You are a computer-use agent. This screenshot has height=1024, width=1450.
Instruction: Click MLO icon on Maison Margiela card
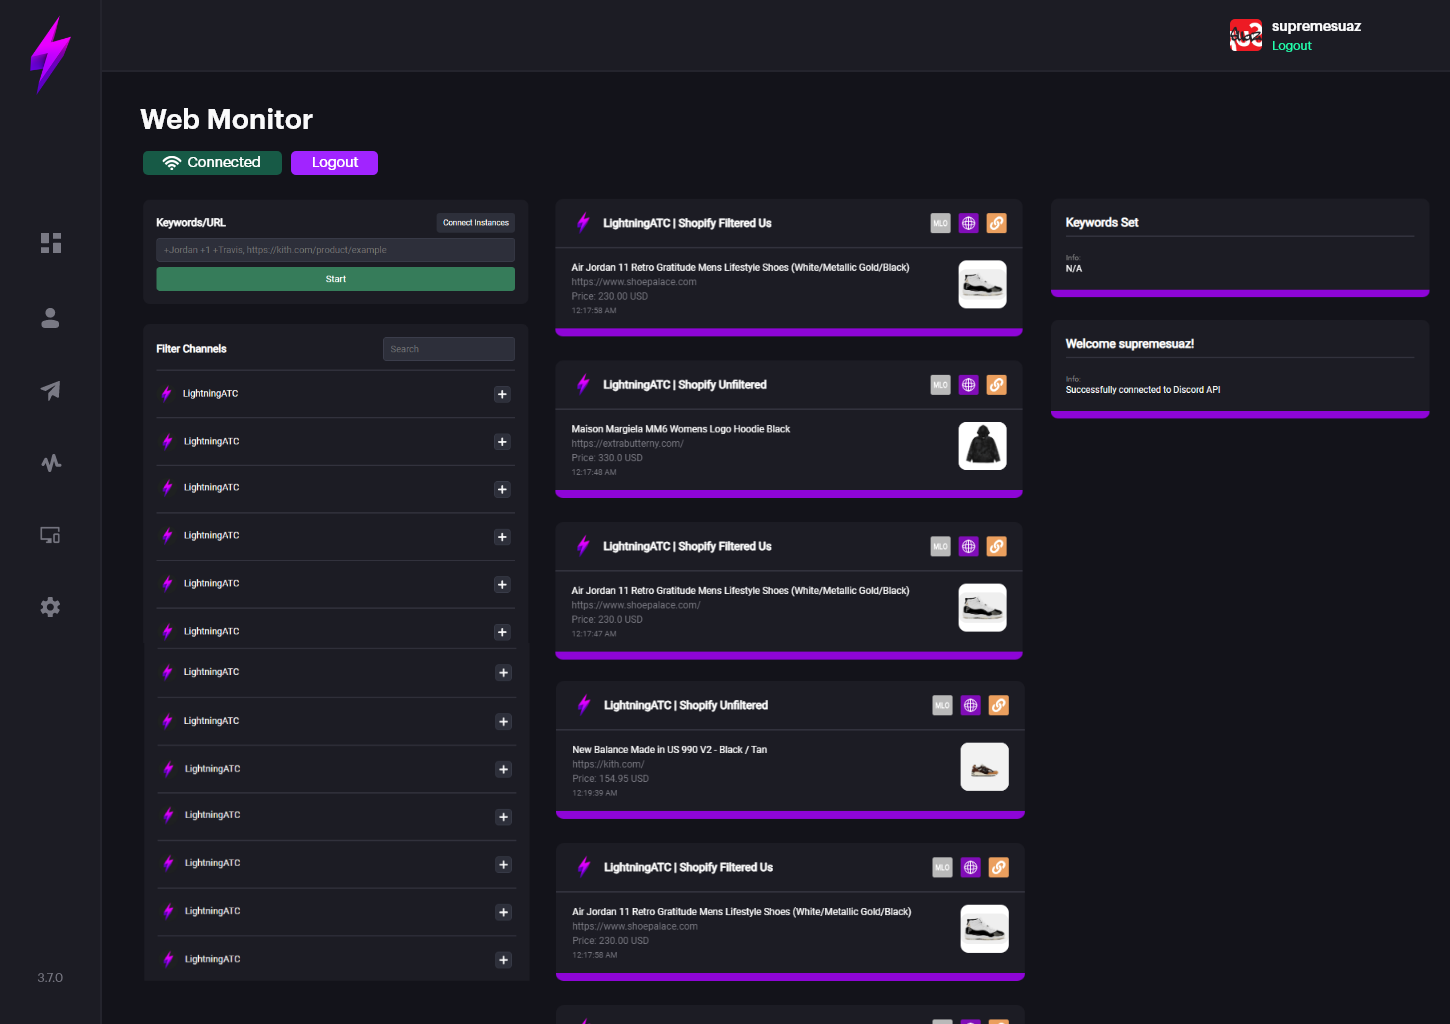940,385
